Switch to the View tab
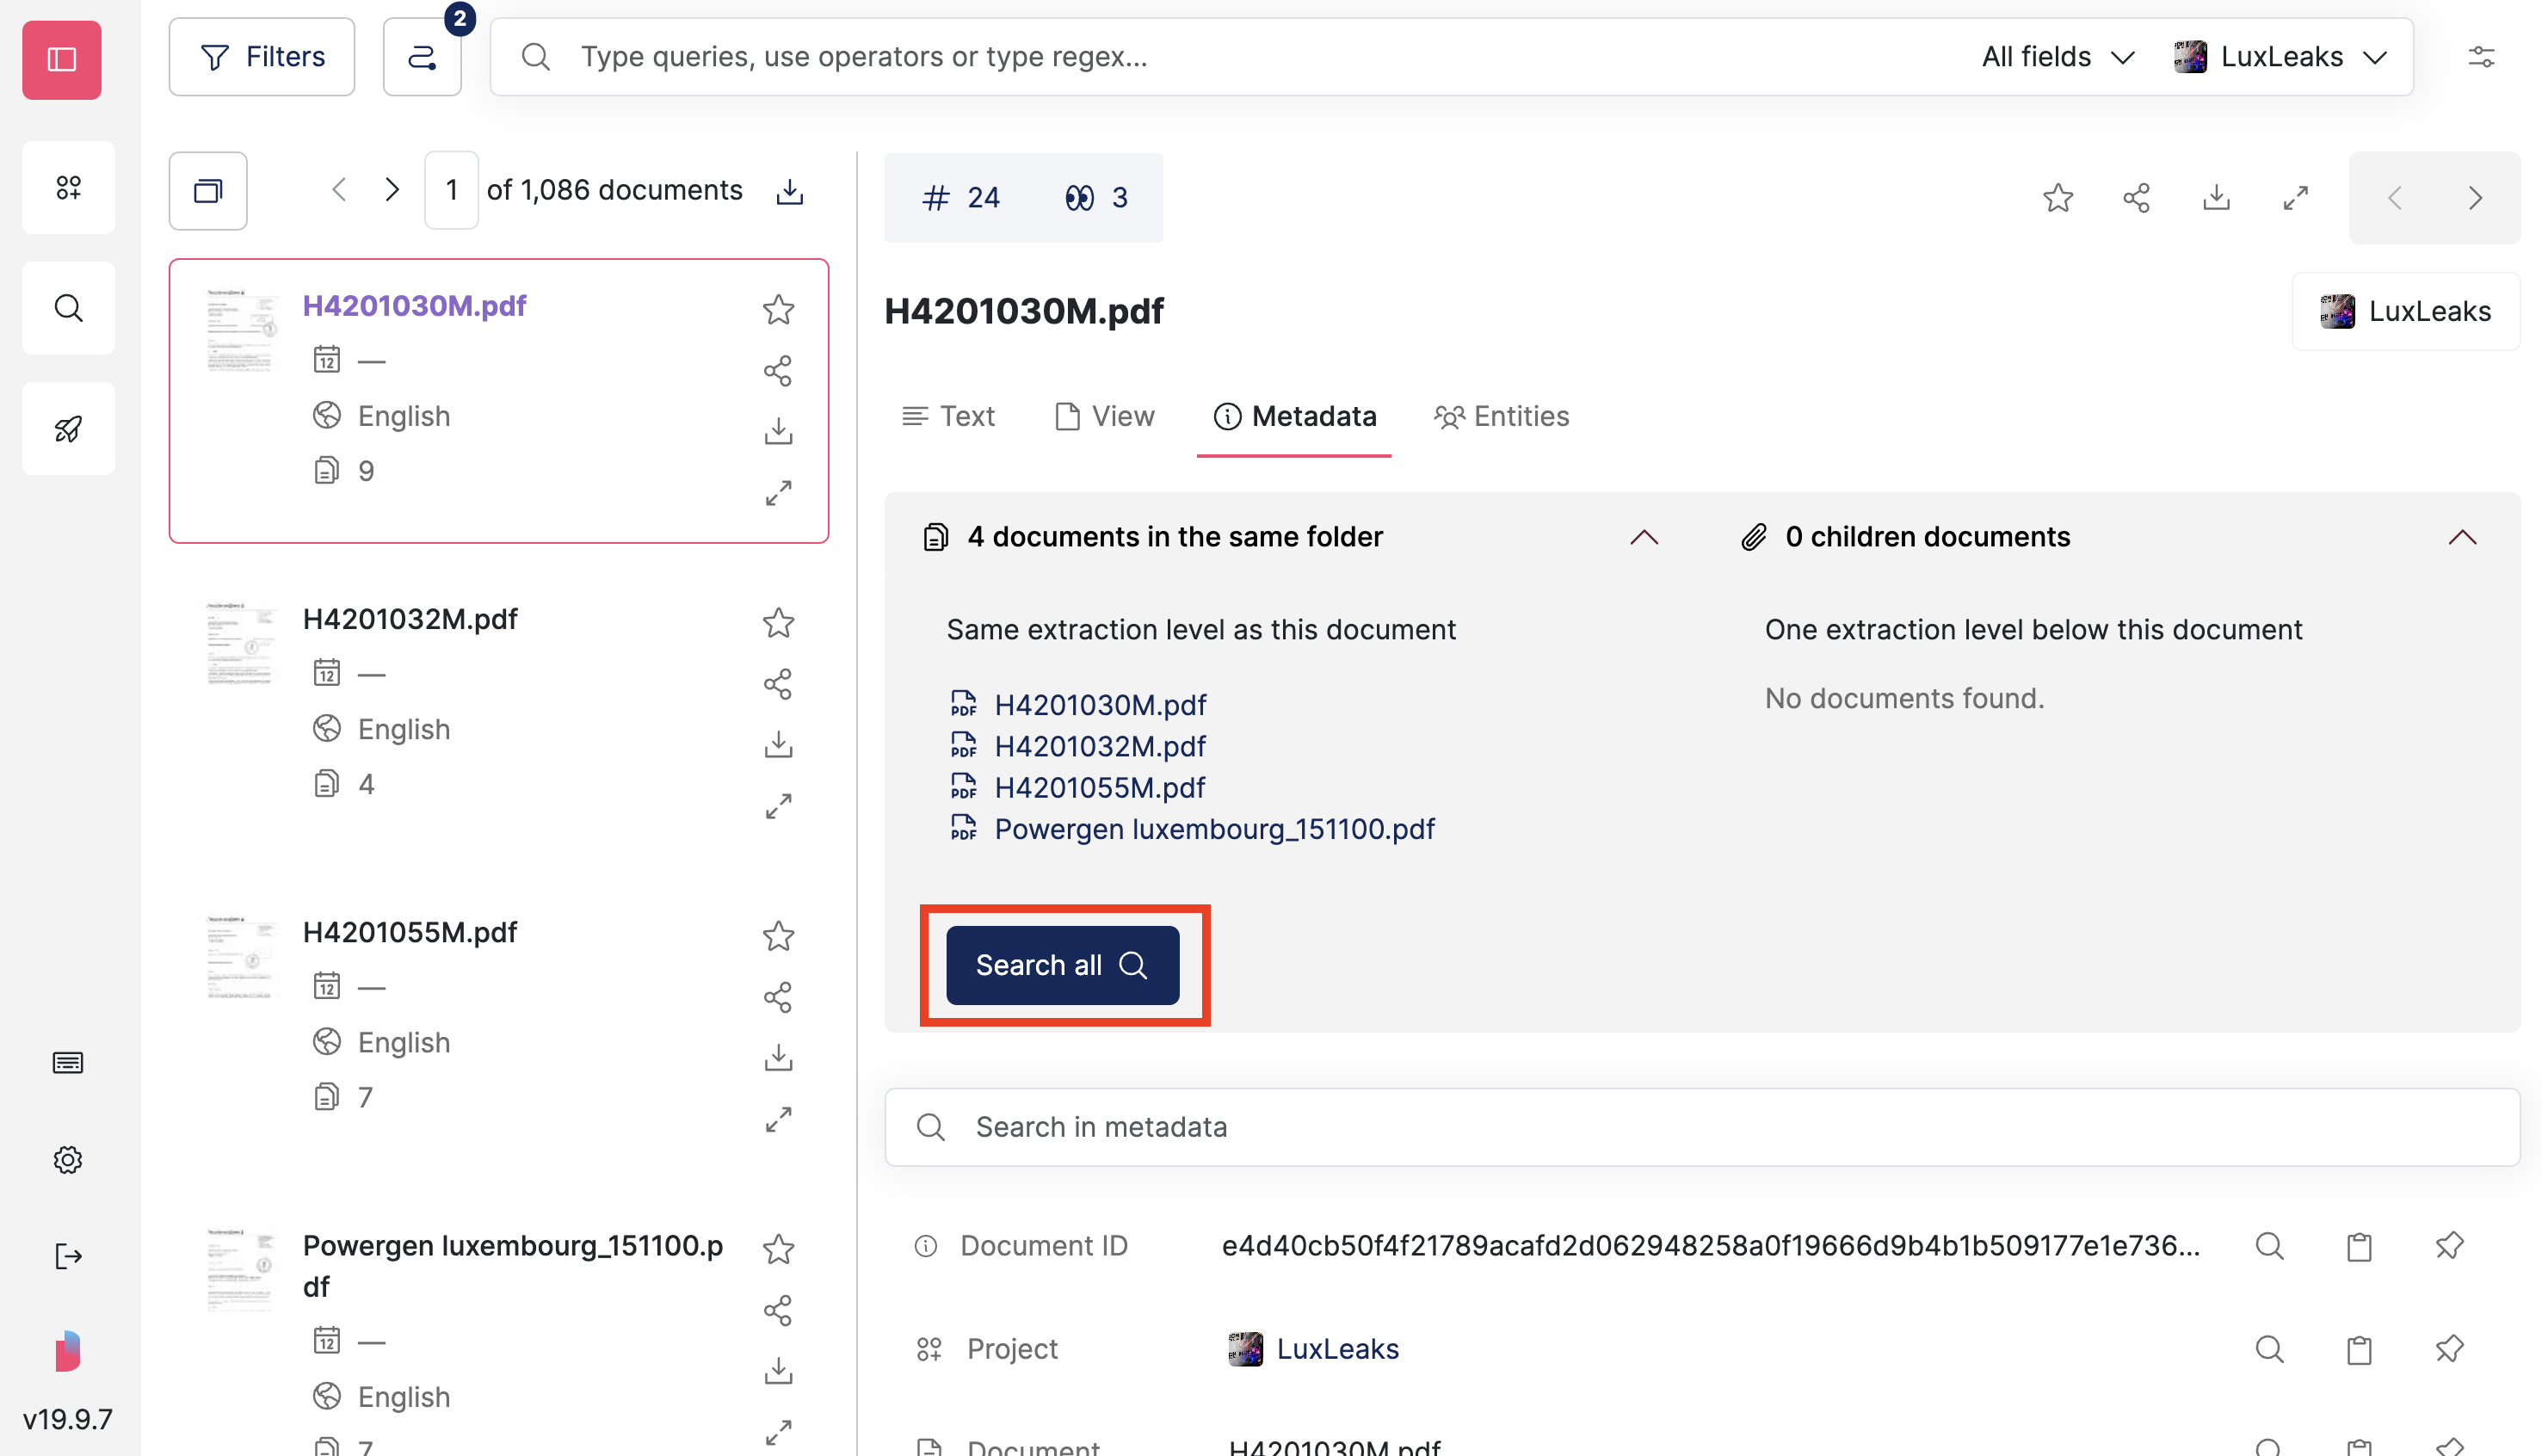 pyautogui.click(x=1103, y=416)
